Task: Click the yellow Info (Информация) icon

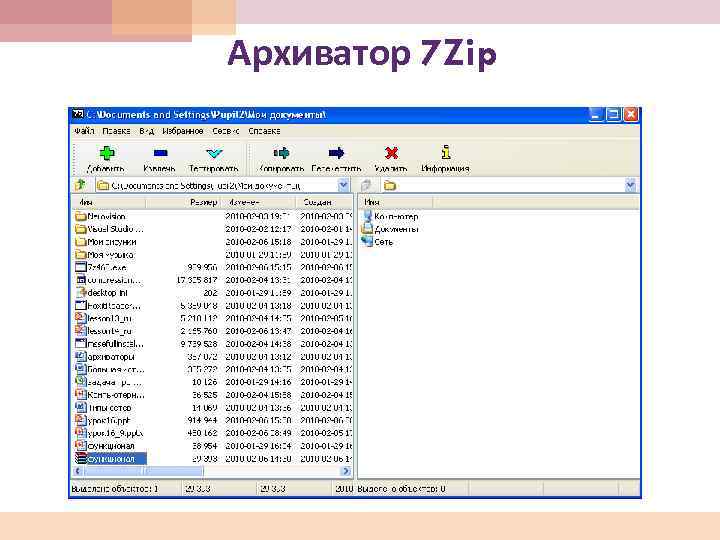Action: click(445, 152)
